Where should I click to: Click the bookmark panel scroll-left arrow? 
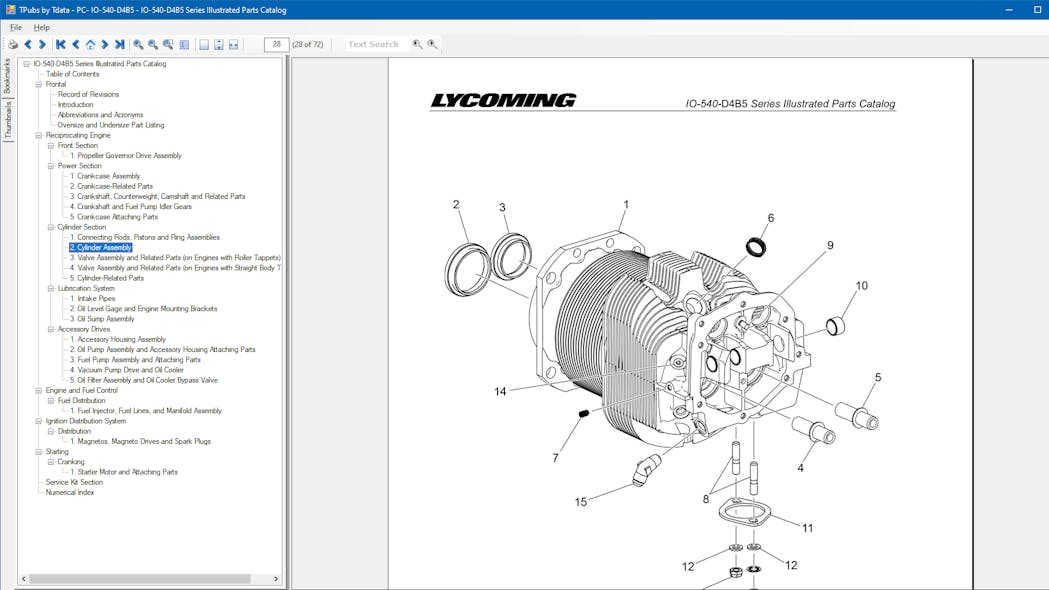click(23, 579)
